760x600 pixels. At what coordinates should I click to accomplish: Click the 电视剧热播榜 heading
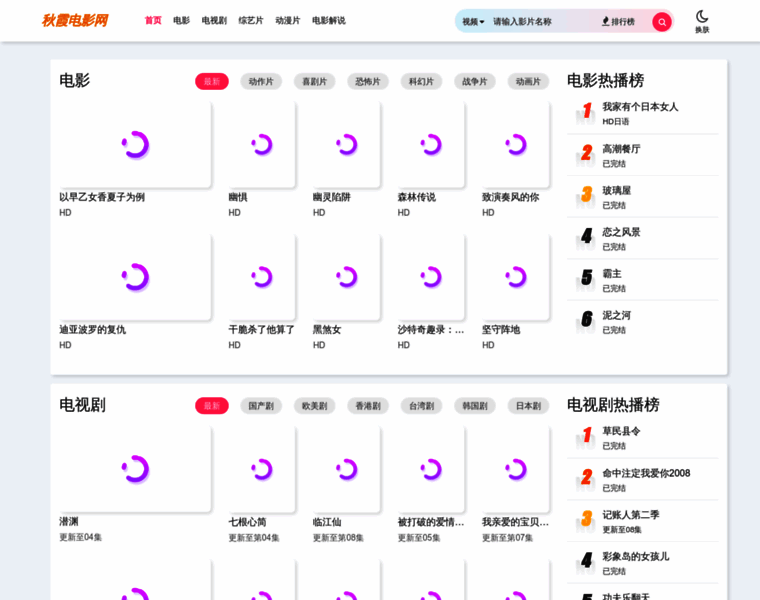coord(613,405)
